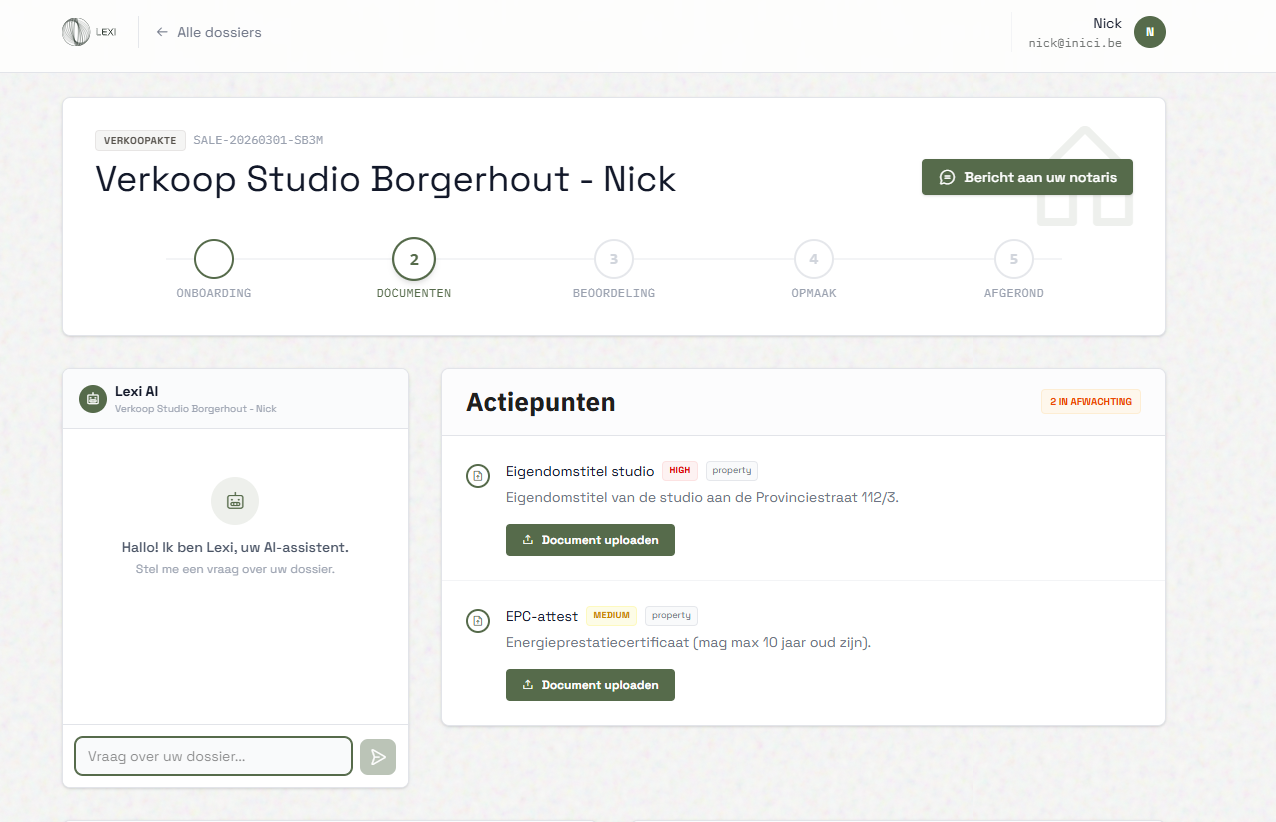The image size is (1276, 822).
Task: Focus the Vraag over uw dossier input
Action: pyautogui.click(x=213, y=756)
